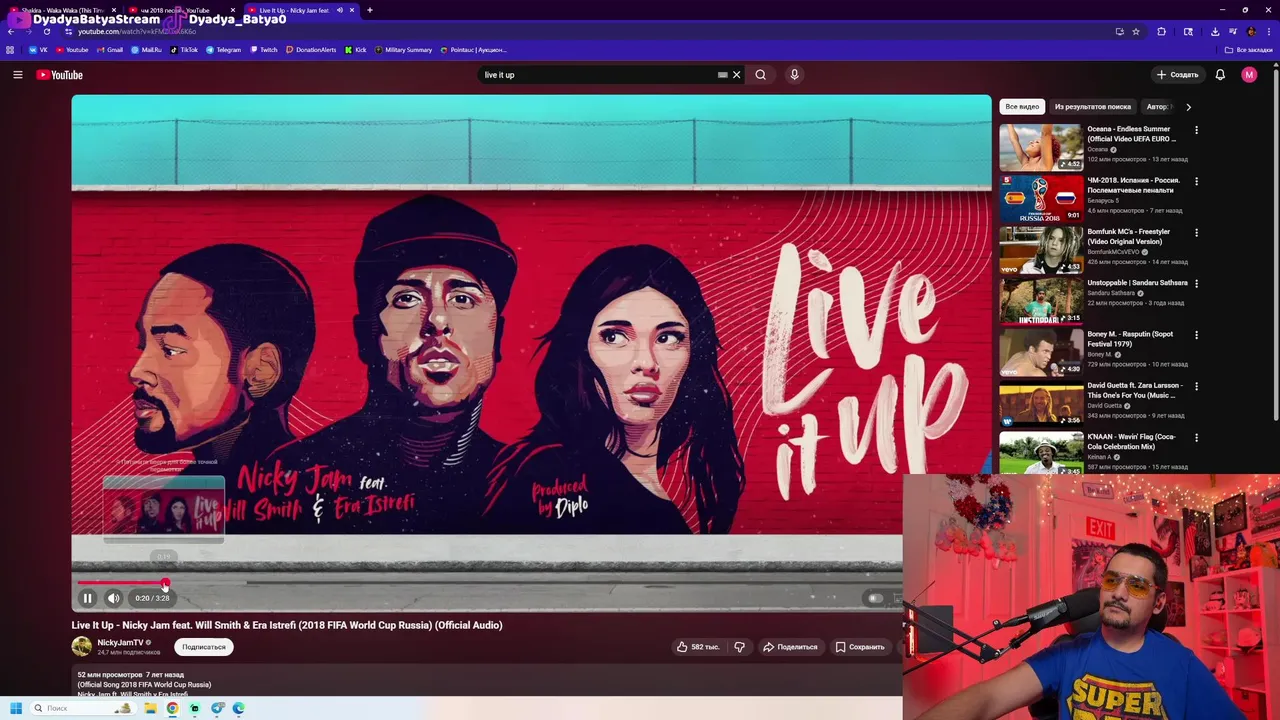
Task: Open K'NAAN - Wavin' Flag video thumbnail
Action: [x=1041, y=453]
